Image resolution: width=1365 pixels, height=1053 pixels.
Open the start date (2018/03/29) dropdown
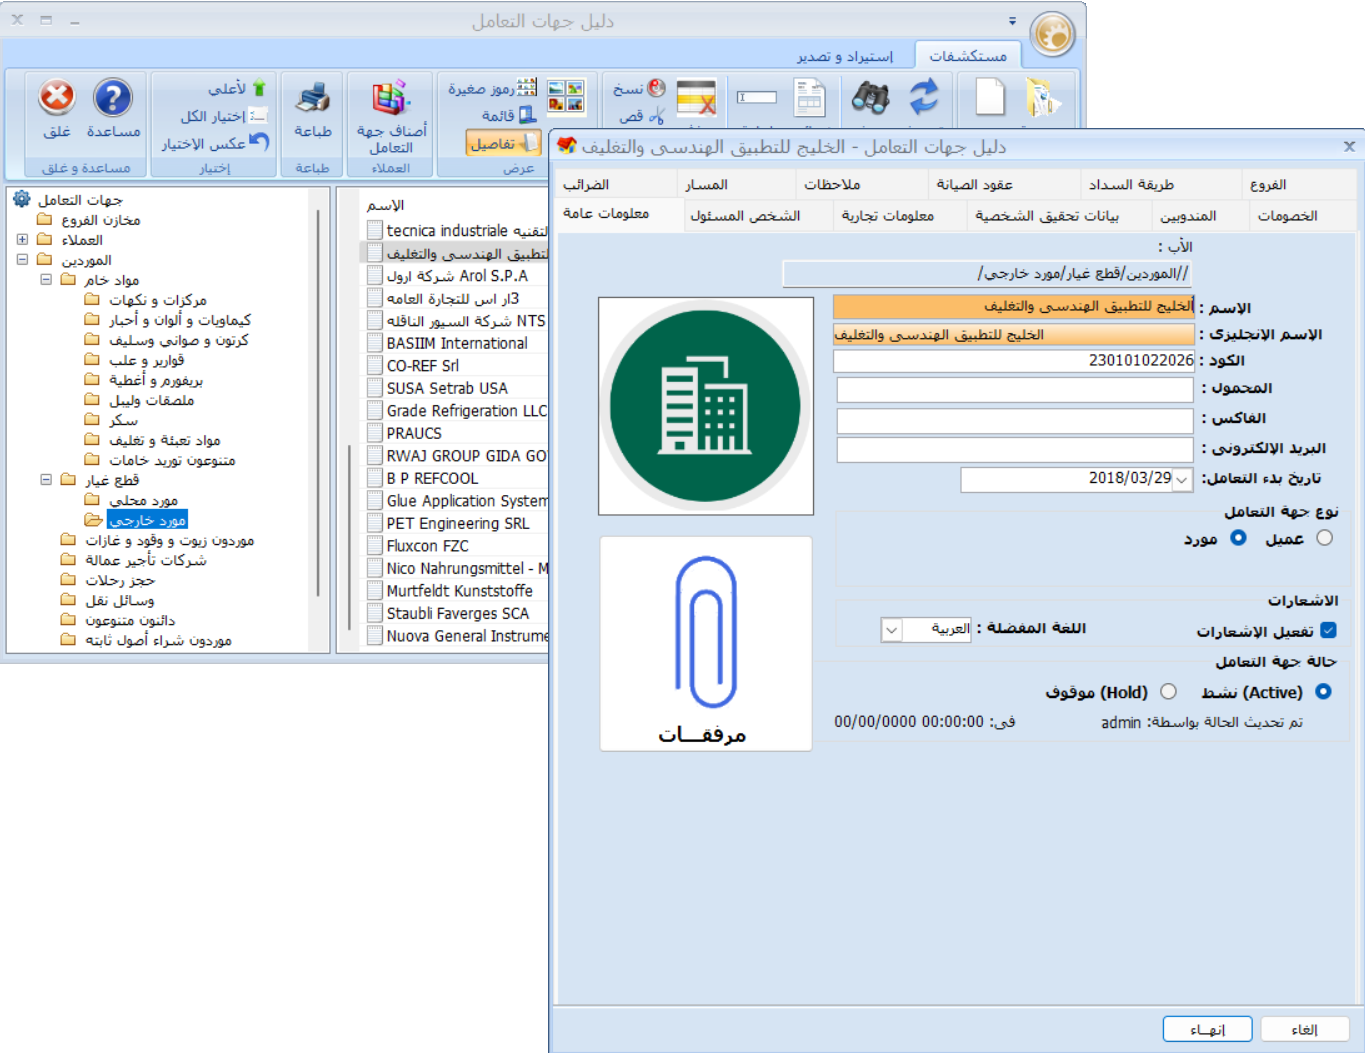point(1182,480)
